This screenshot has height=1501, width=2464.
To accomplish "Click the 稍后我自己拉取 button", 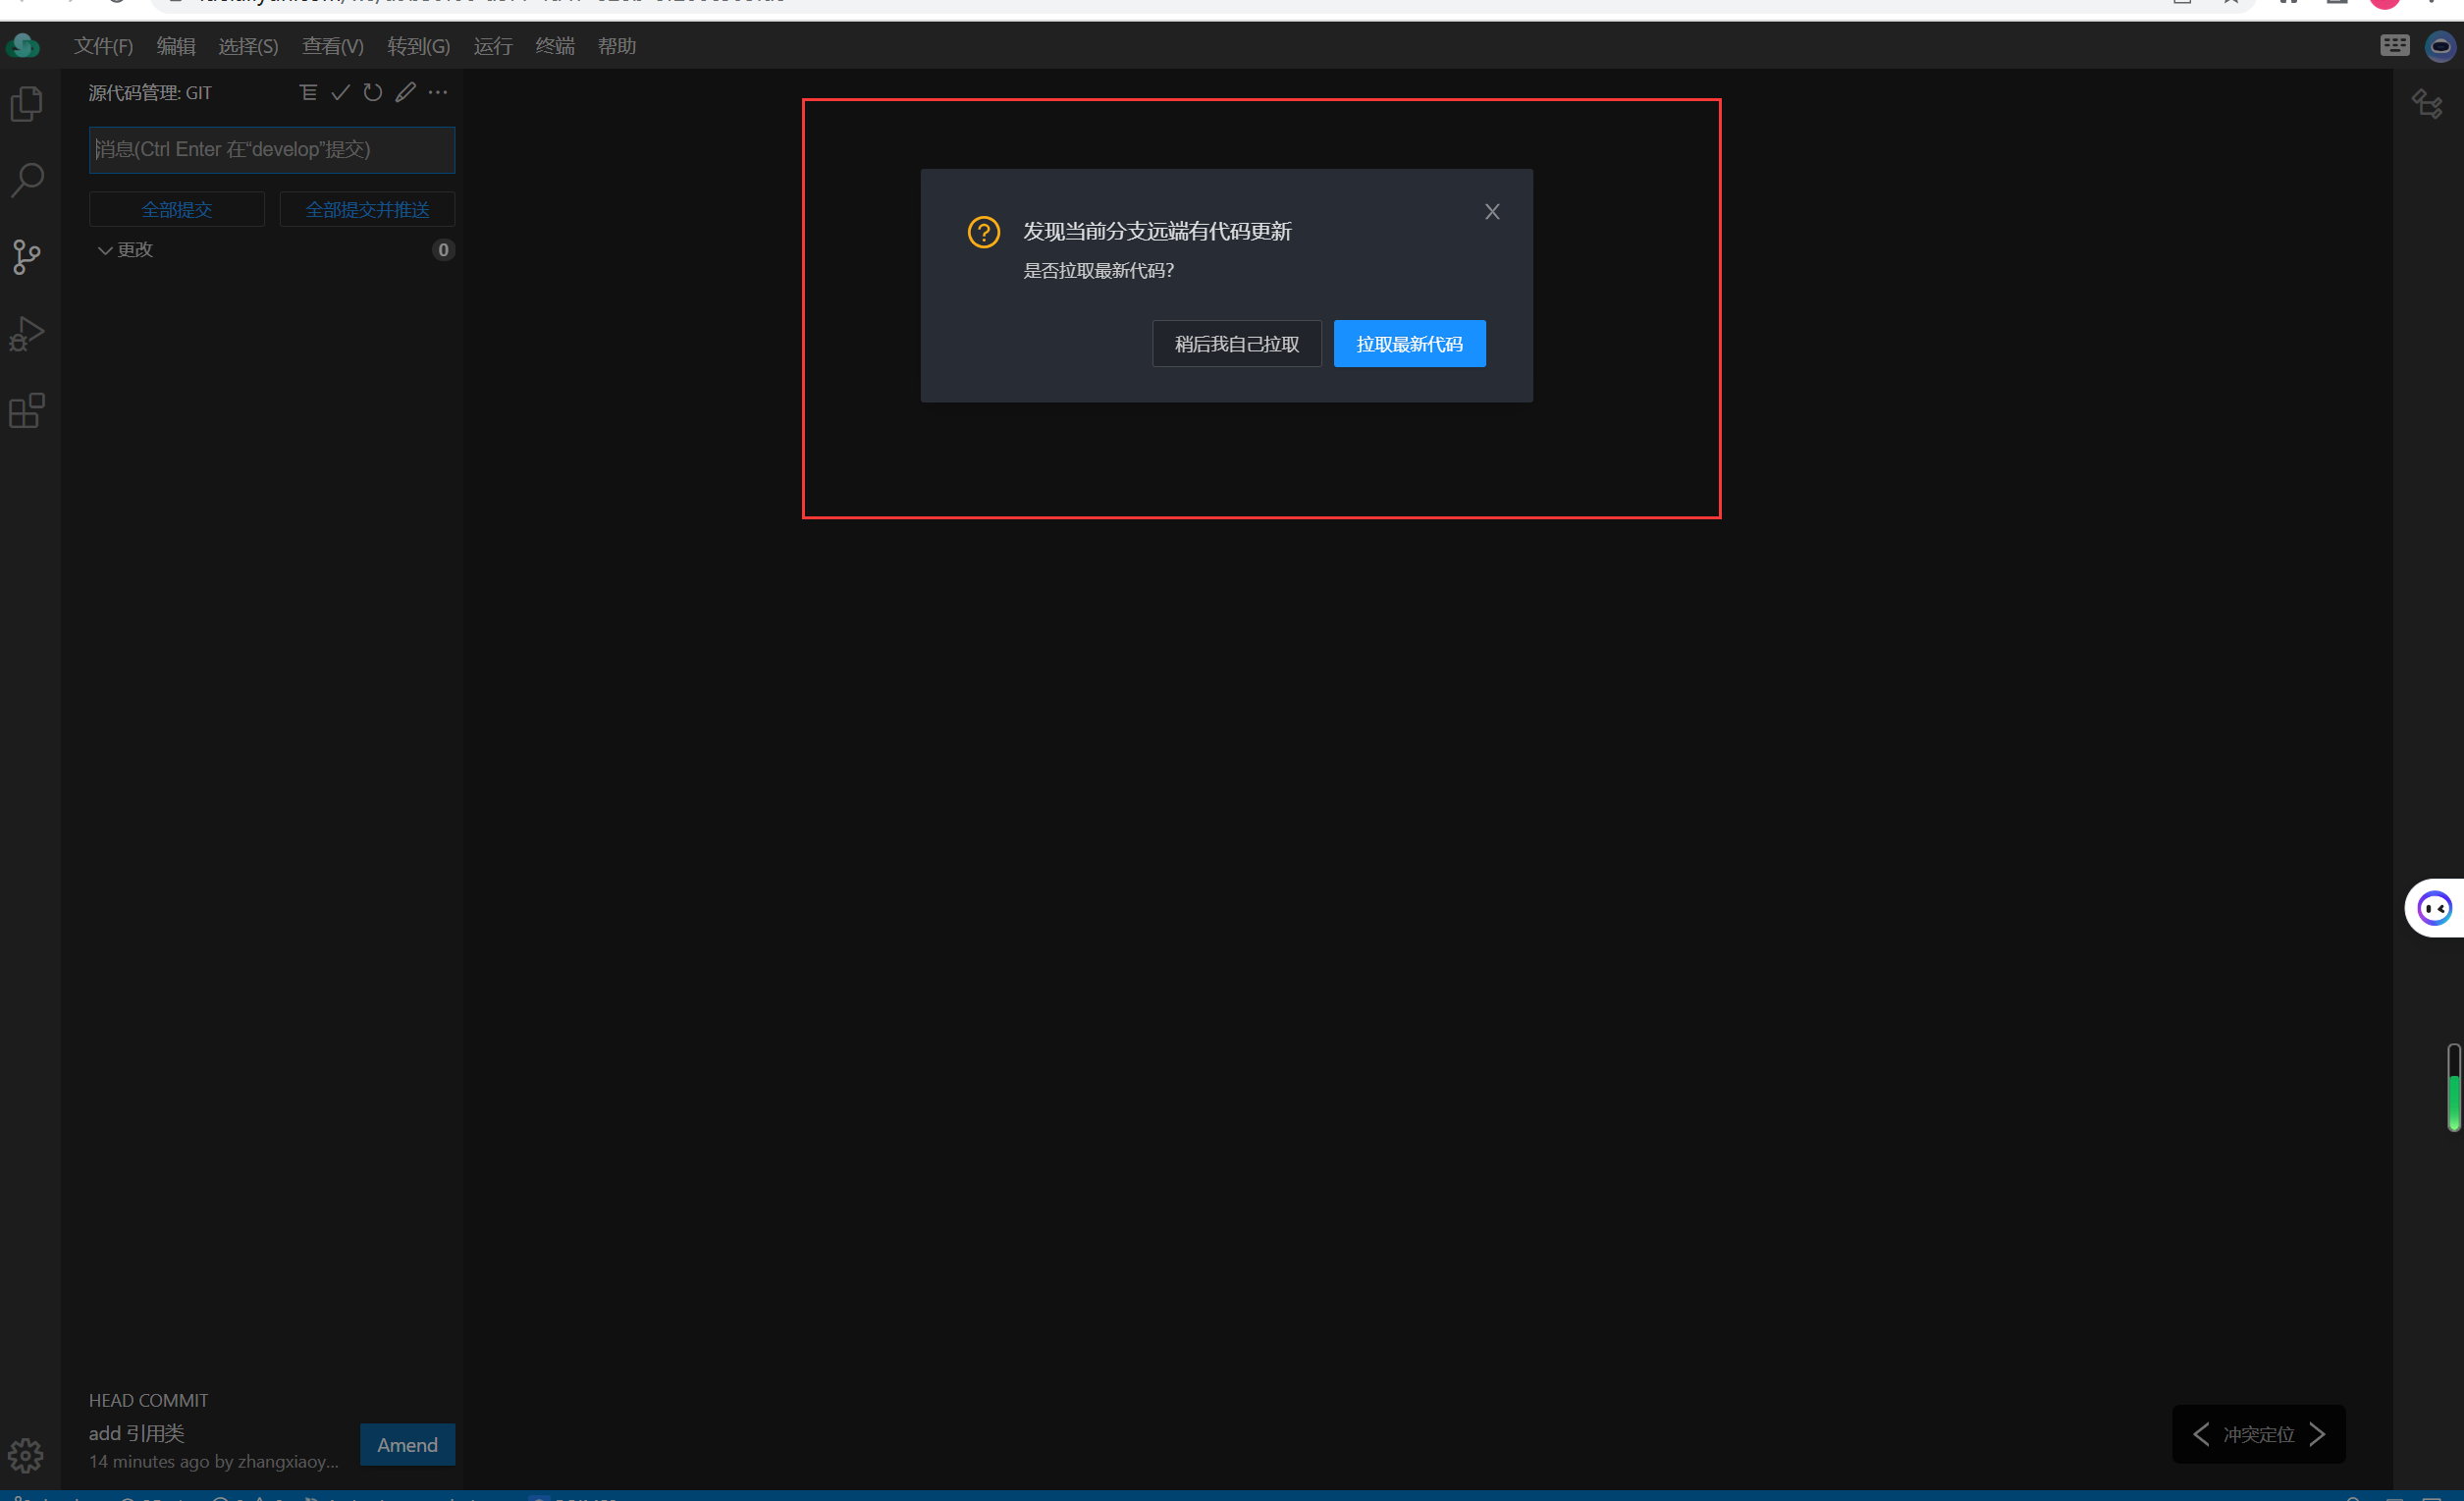I will pyautogui.click(x=1236, y=344).
